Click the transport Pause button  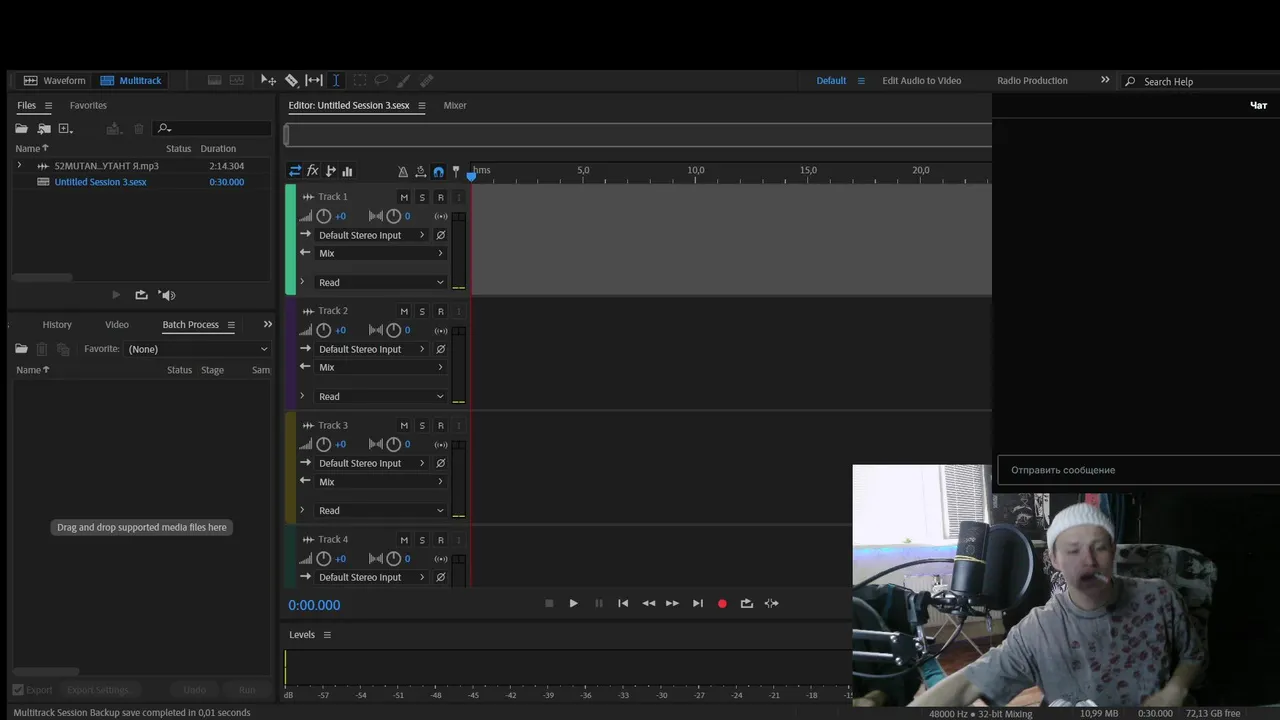point(599,603)
